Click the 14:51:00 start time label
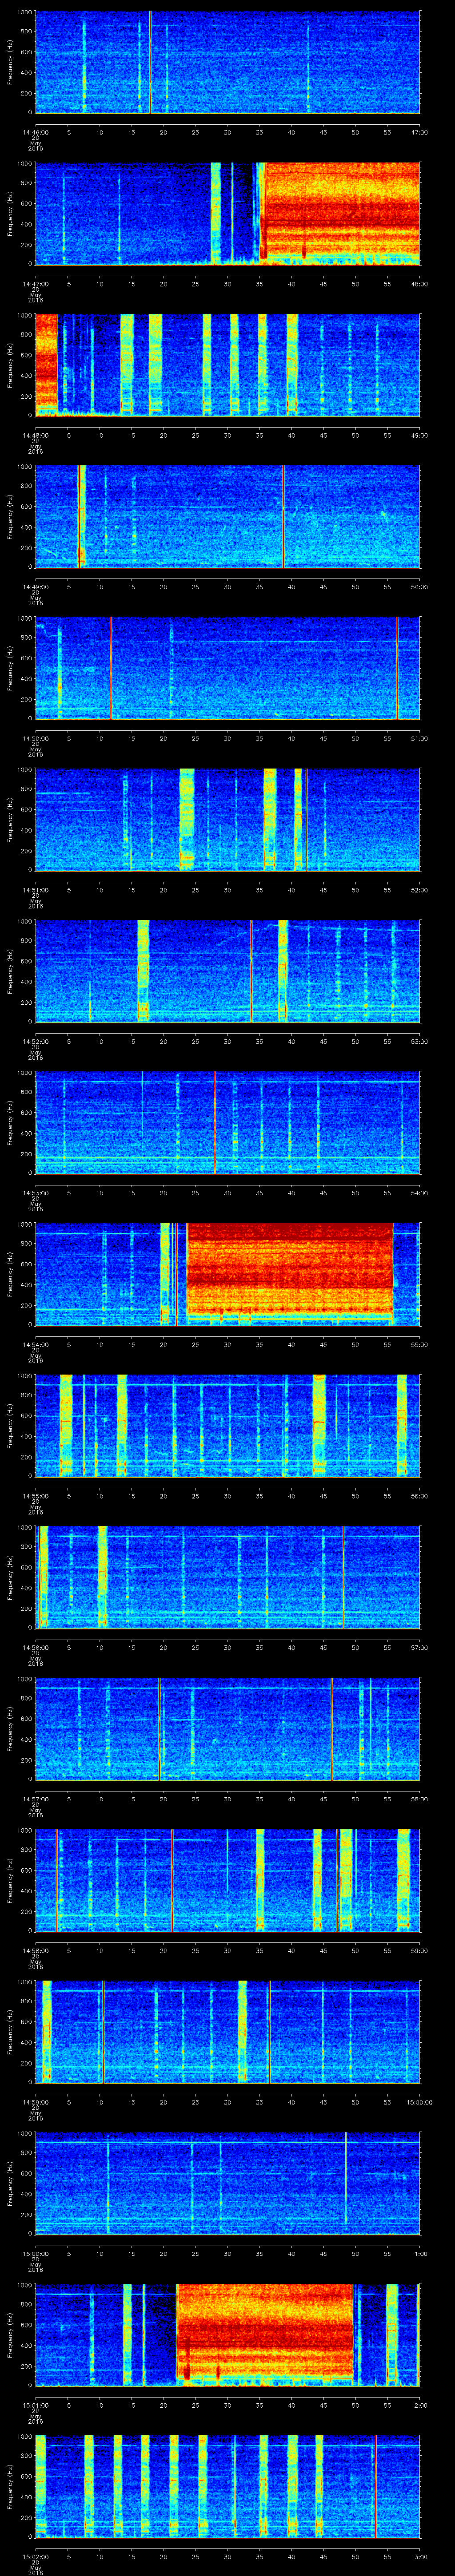The width and height of the screenshot is (455, 2576). tap(35, 890)
